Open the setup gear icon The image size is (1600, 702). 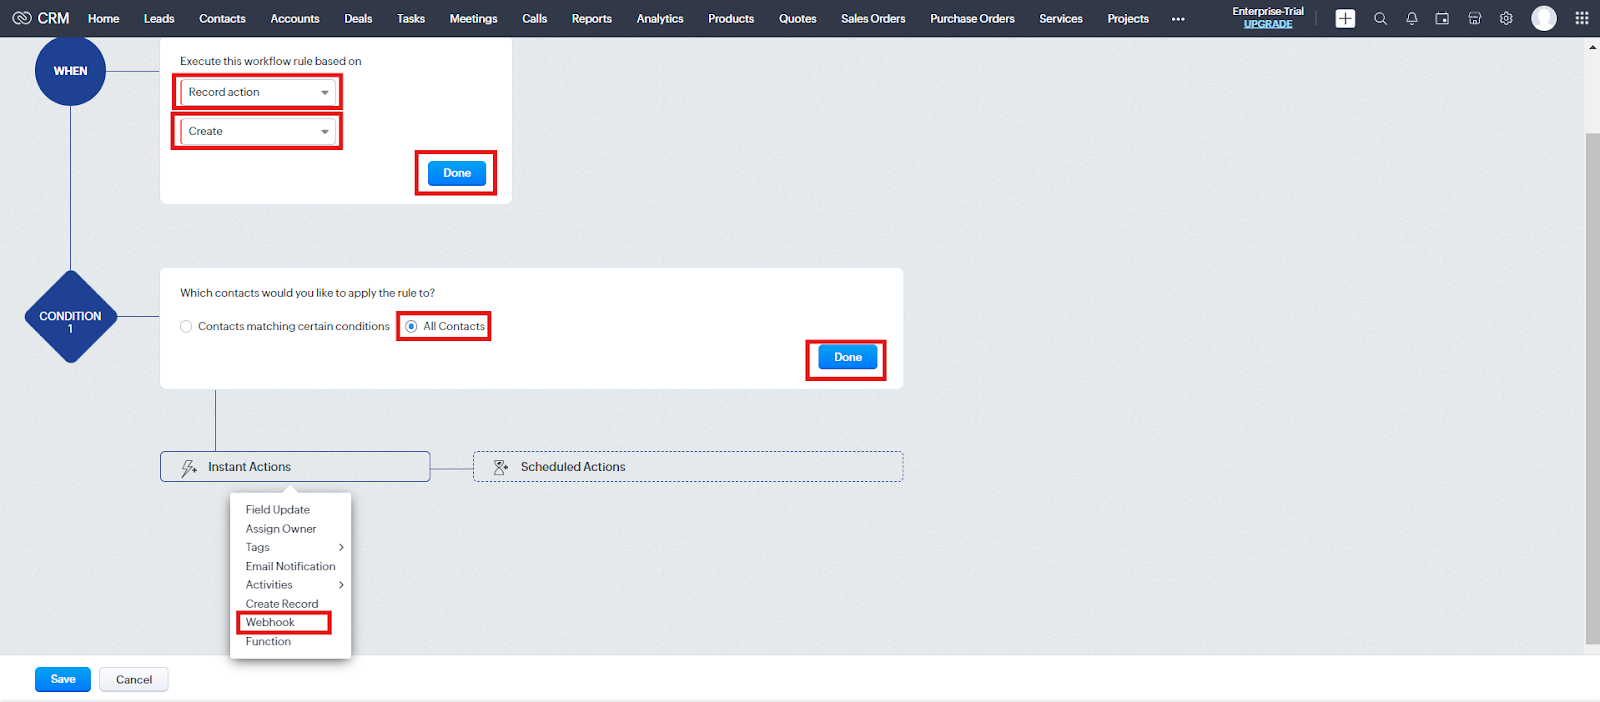point(1506,18)
